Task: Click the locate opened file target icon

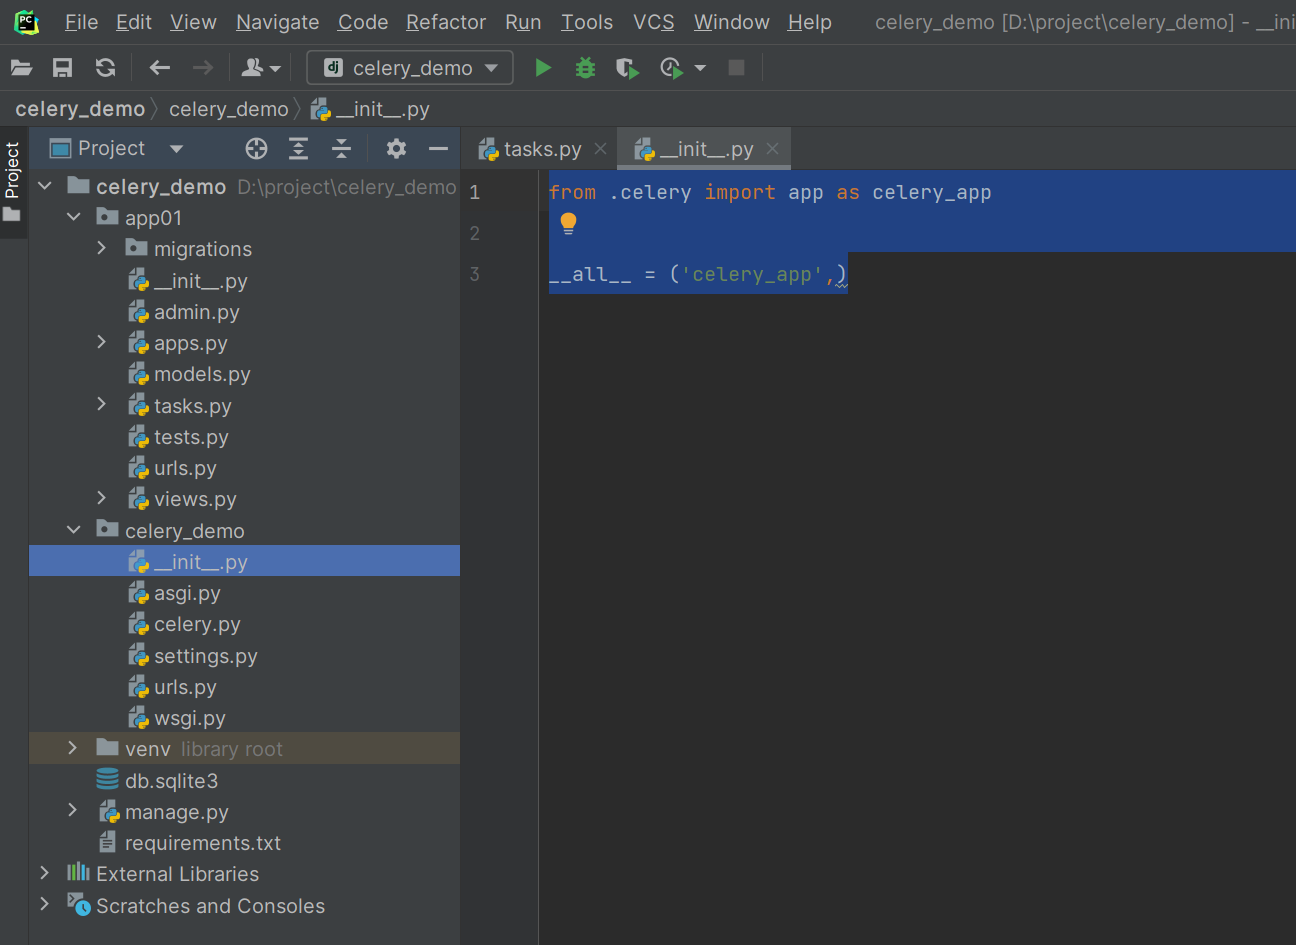Action: (256, 149)
